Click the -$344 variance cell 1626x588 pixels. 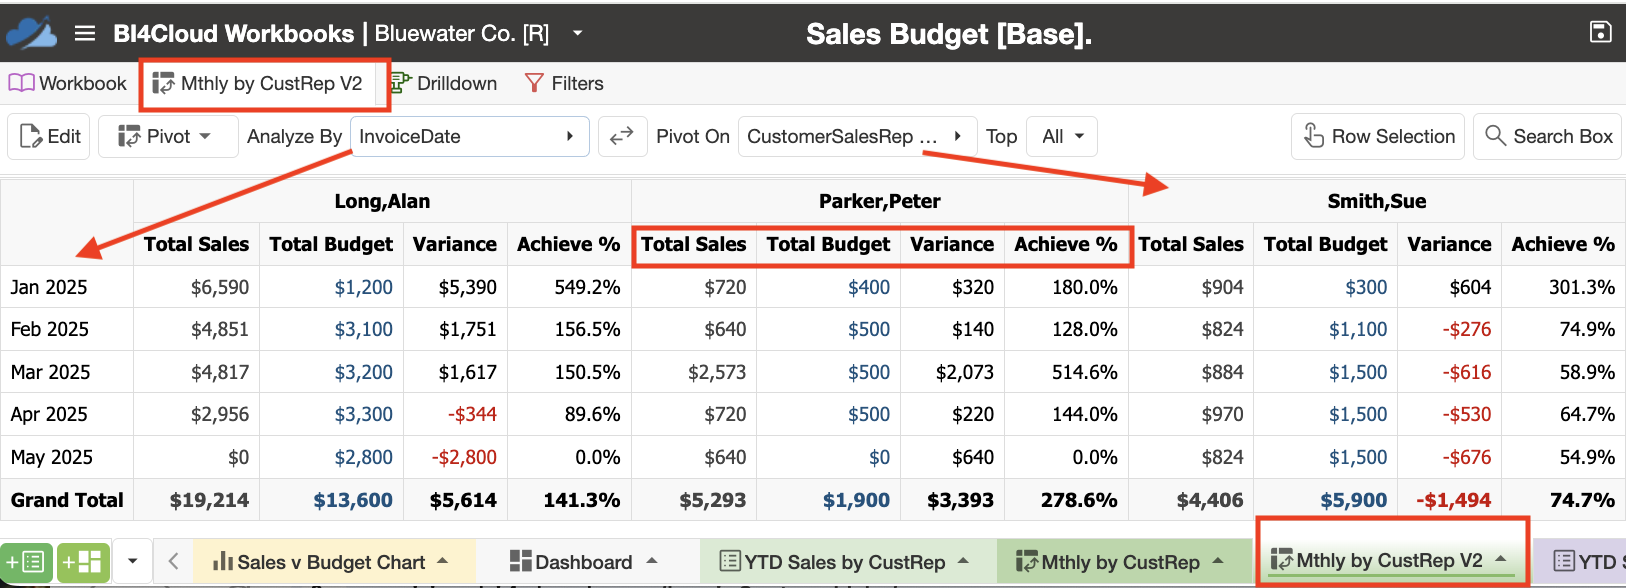(x=472, y=414)
